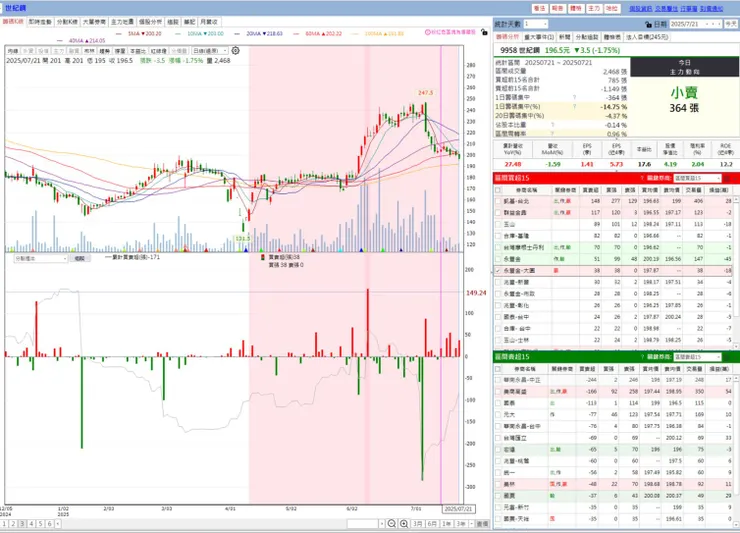Check the 元大 seller checkbox
The height and width of the screenshot is (533, 740).
coord(497,415)
